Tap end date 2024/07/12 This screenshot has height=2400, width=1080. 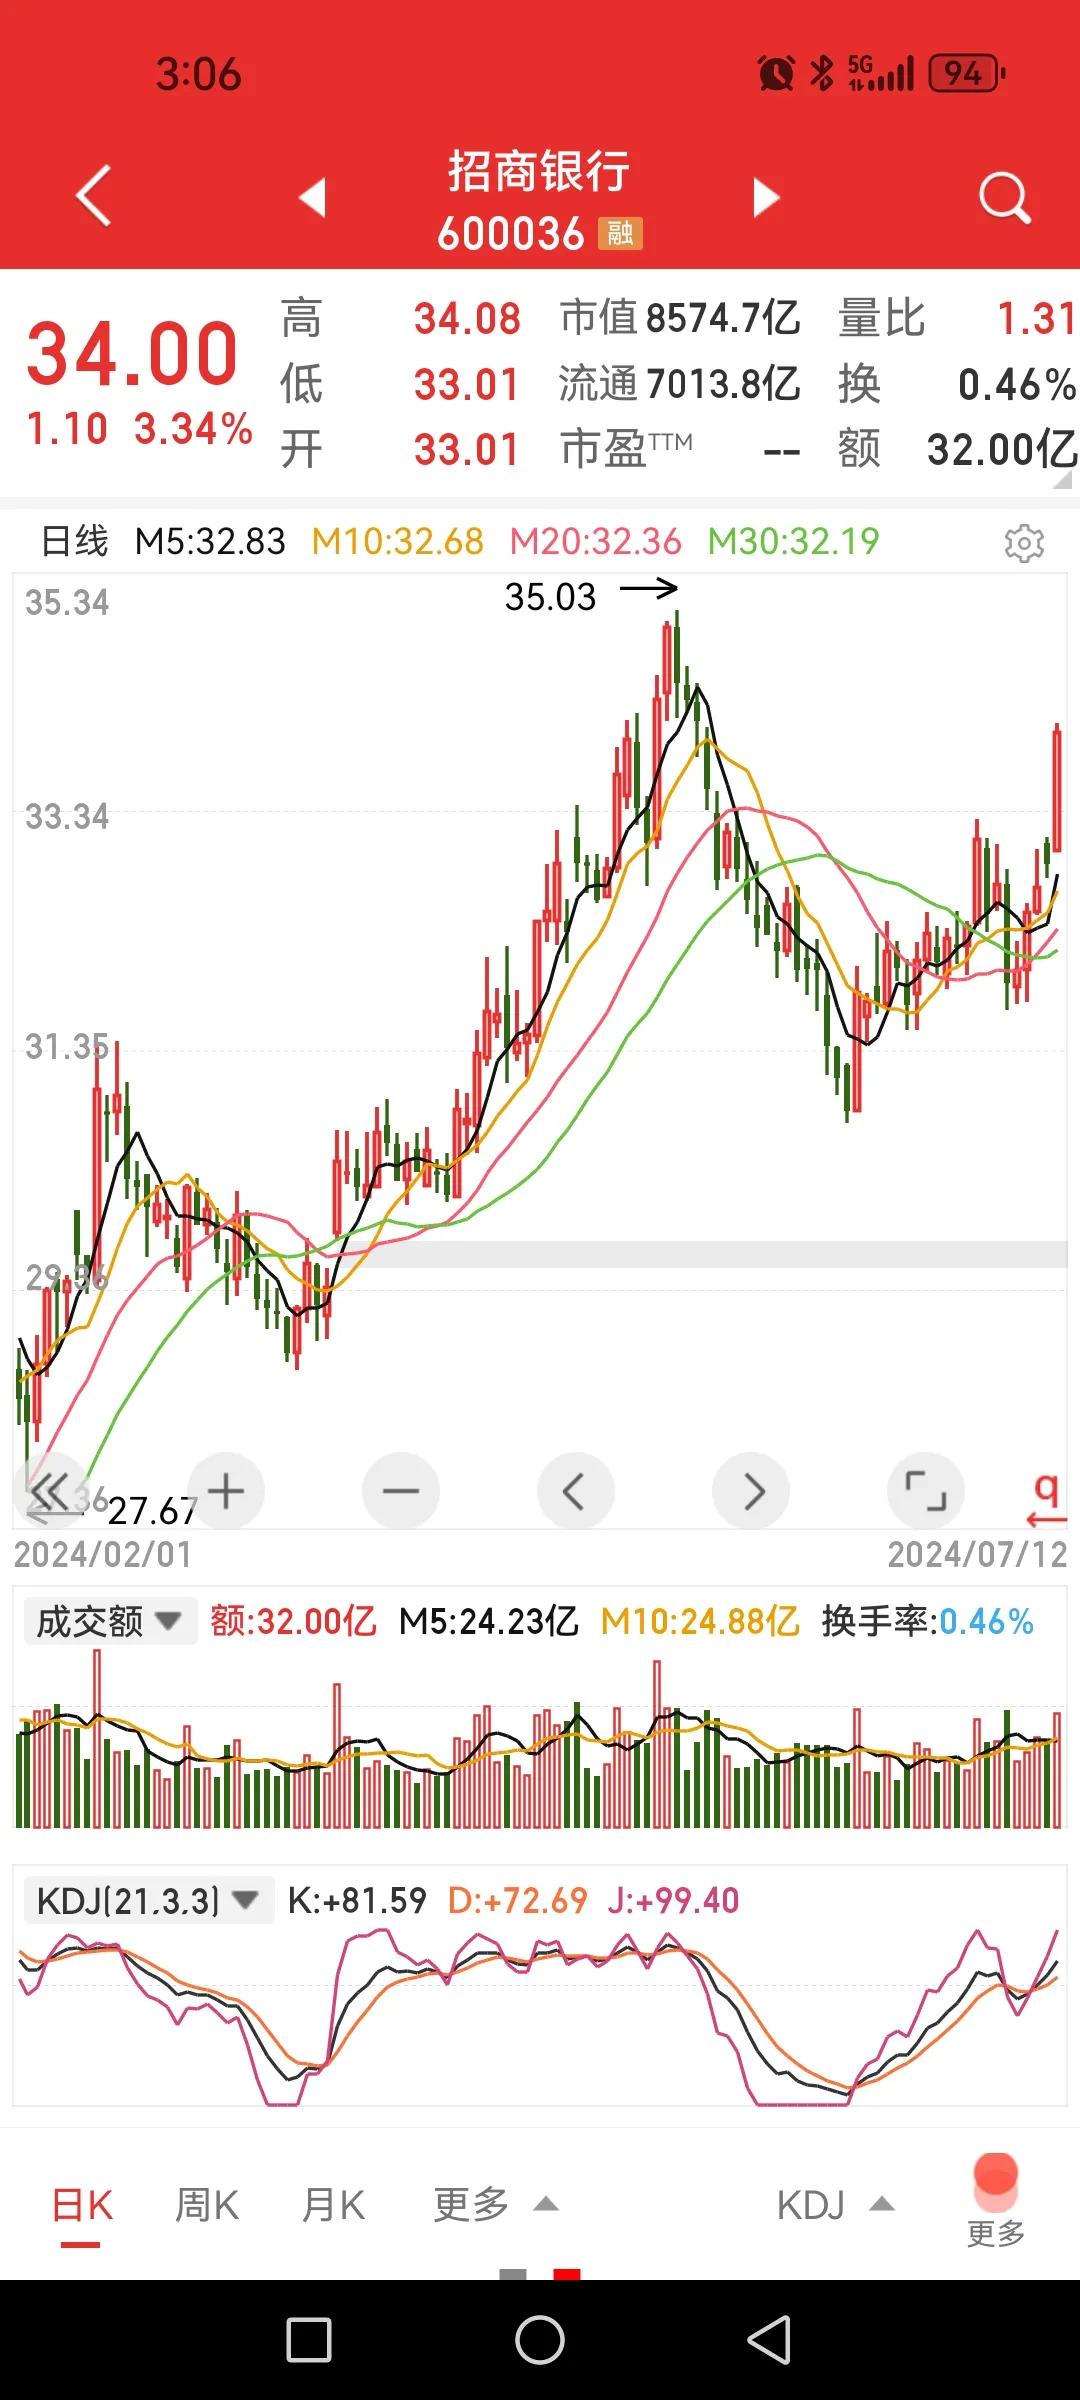[977, 1554]
